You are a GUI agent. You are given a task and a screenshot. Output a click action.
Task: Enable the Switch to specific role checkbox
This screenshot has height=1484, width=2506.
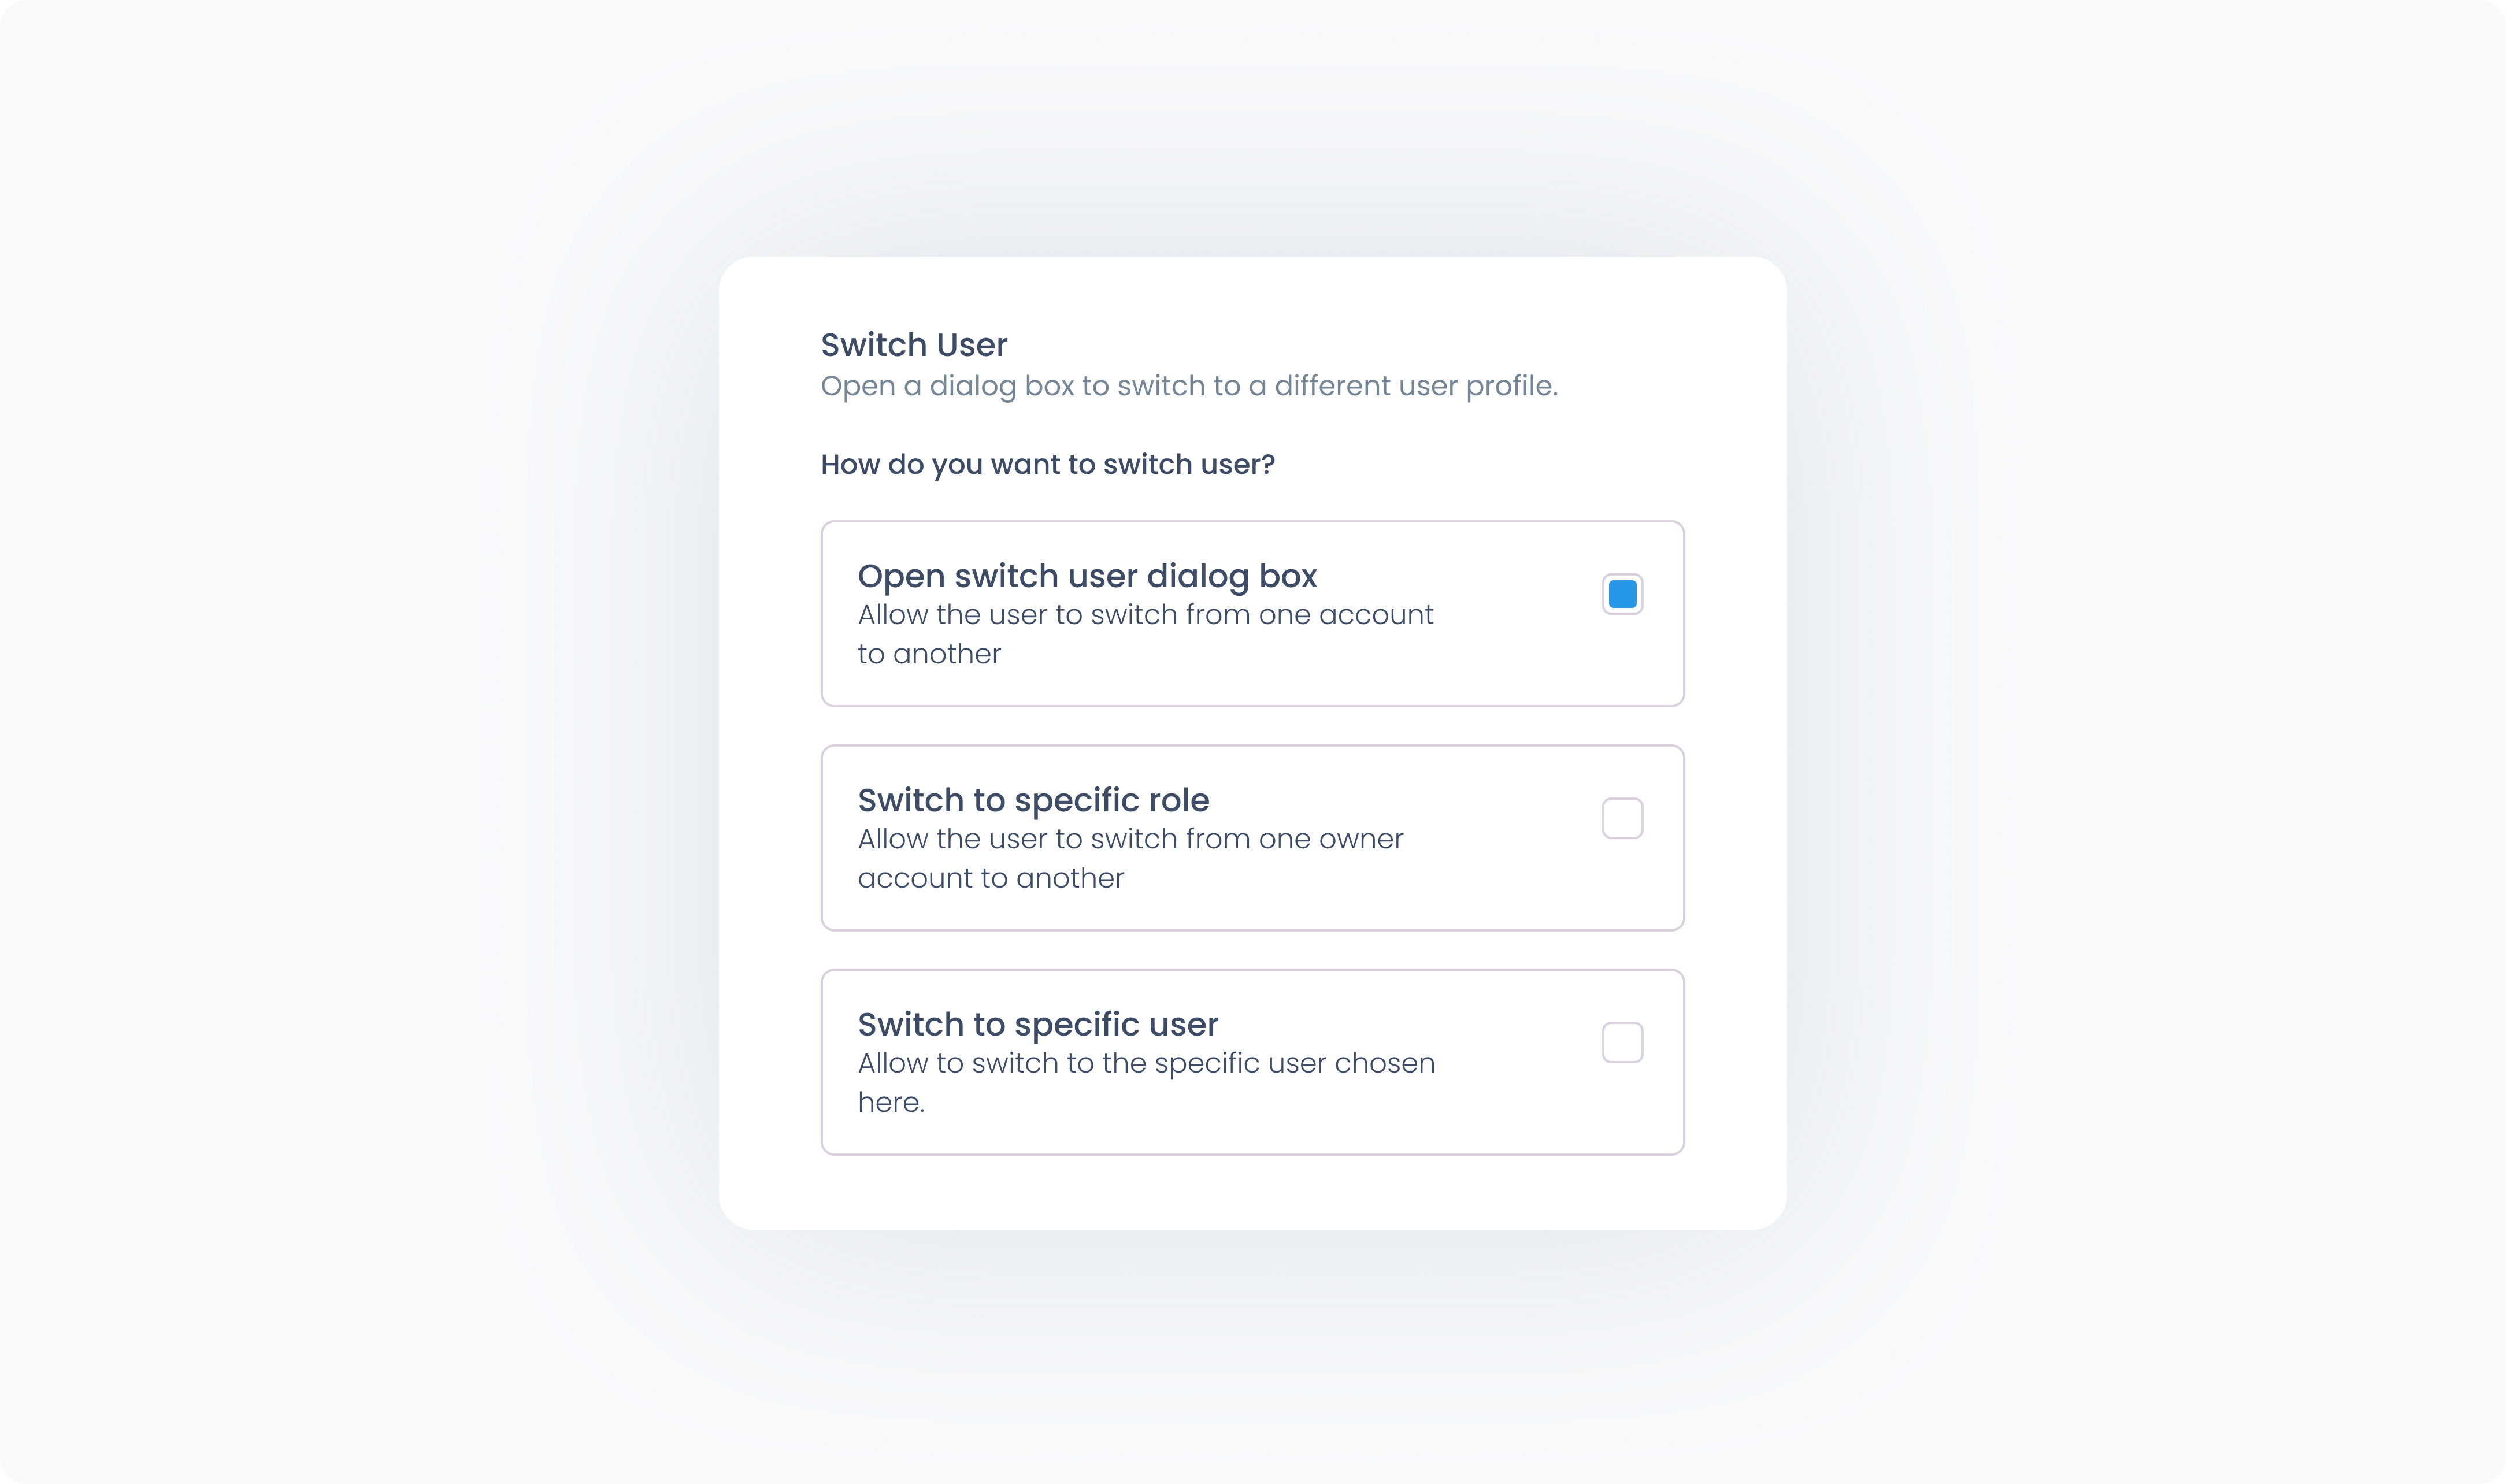(x=1622, y=818)
